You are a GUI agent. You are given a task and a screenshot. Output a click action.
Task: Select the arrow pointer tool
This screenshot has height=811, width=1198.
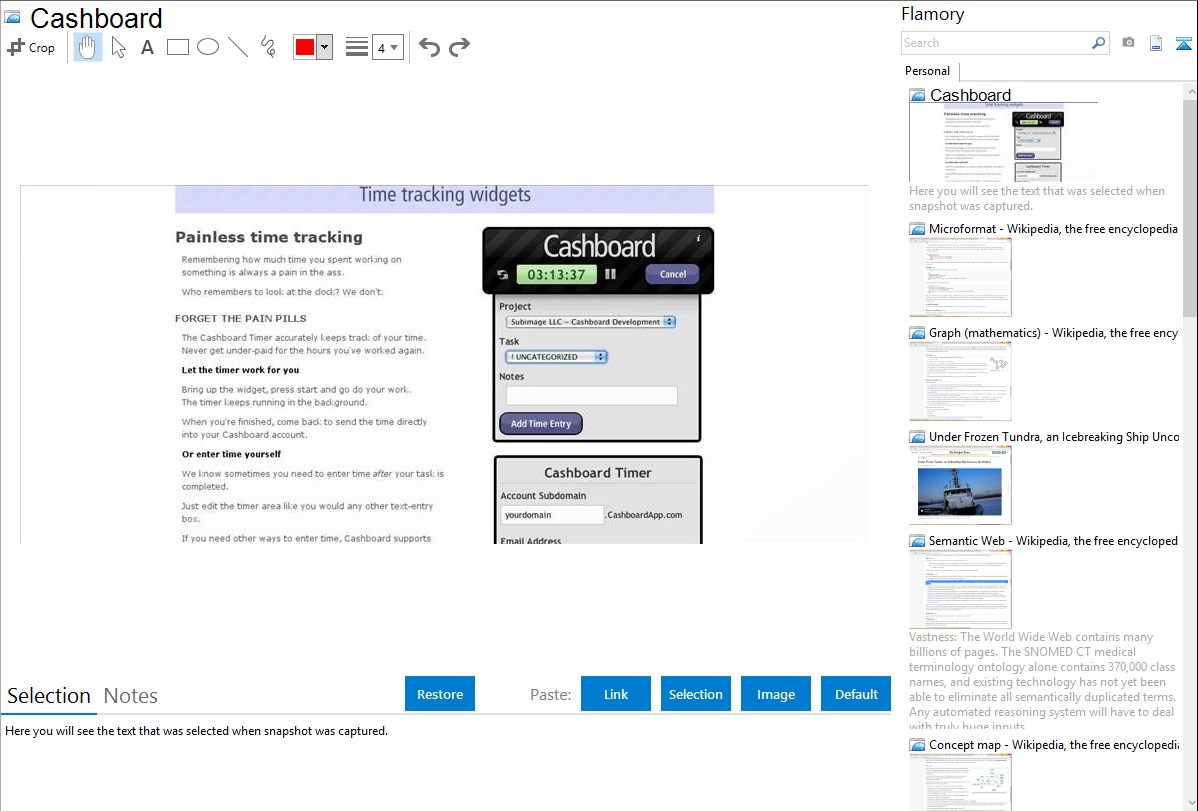118,47
